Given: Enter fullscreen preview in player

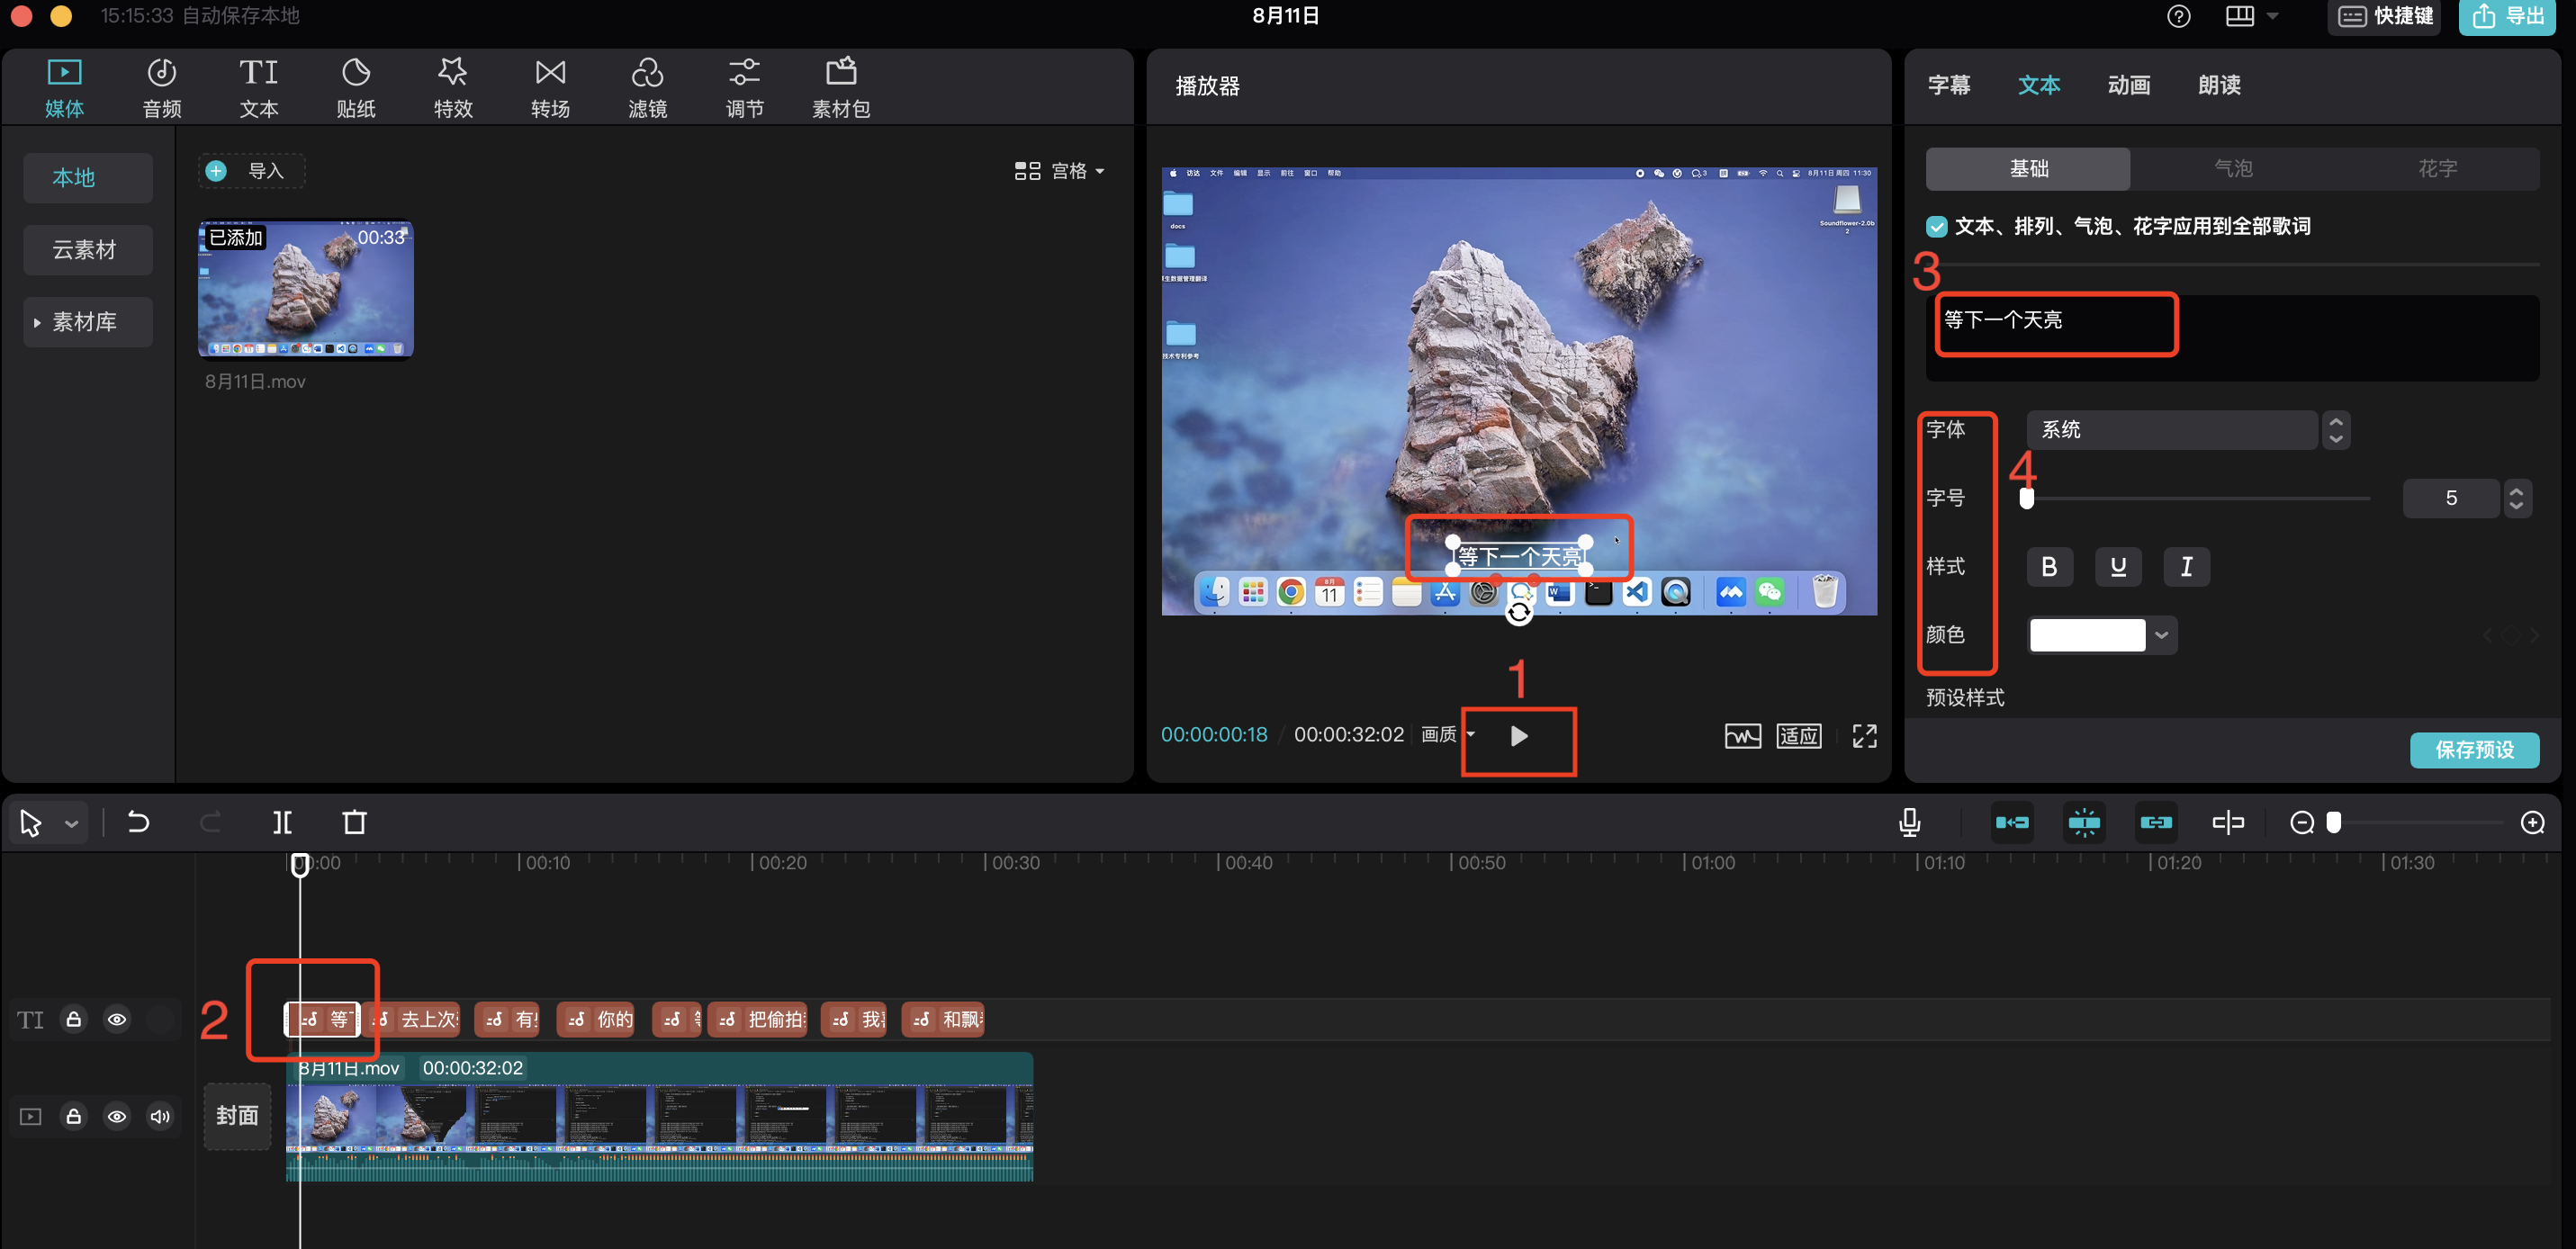Looking at the screenshot, I should coord(1864,736).
